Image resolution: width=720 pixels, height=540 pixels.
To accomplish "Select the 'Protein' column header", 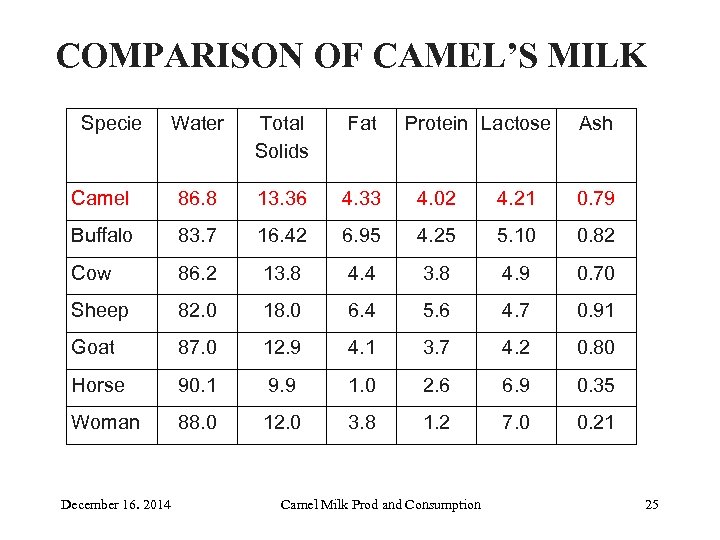I will pos(436,124).
